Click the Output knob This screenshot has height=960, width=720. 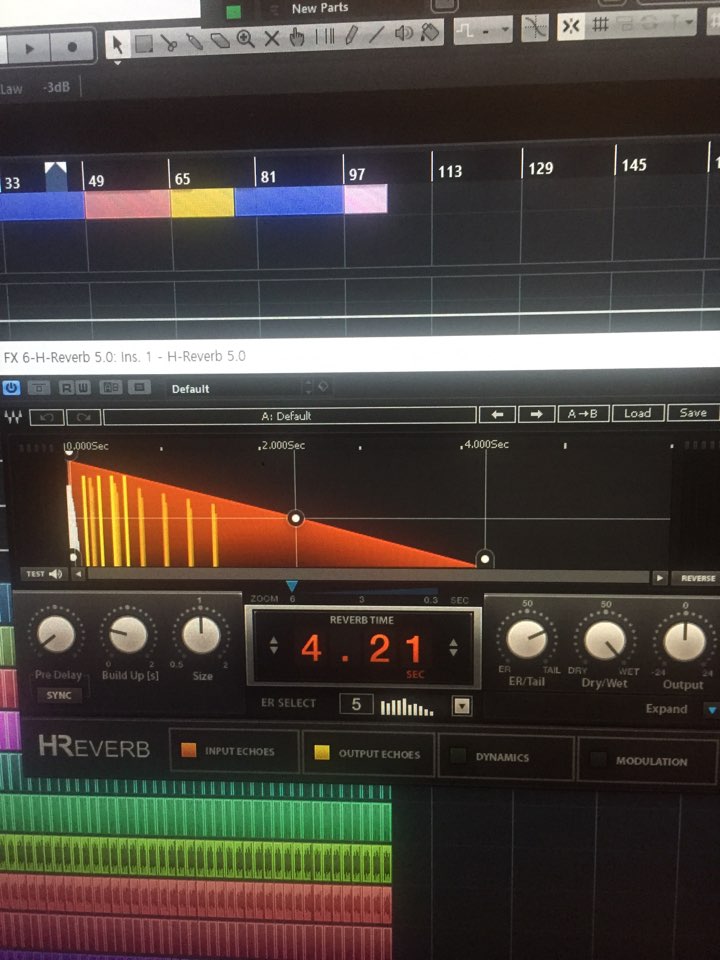(684, 641)
